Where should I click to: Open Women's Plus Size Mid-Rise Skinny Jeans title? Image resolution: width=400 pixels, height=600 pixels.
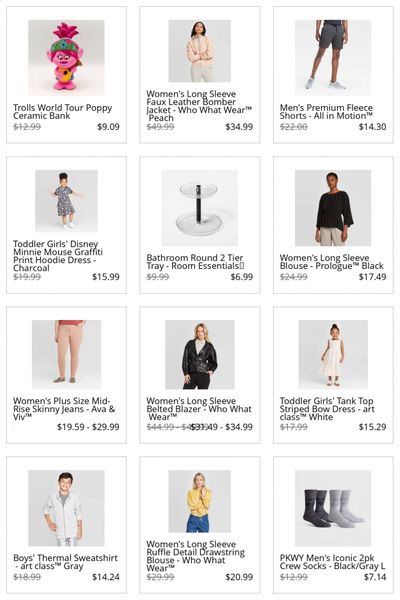[x=64, y=409]
